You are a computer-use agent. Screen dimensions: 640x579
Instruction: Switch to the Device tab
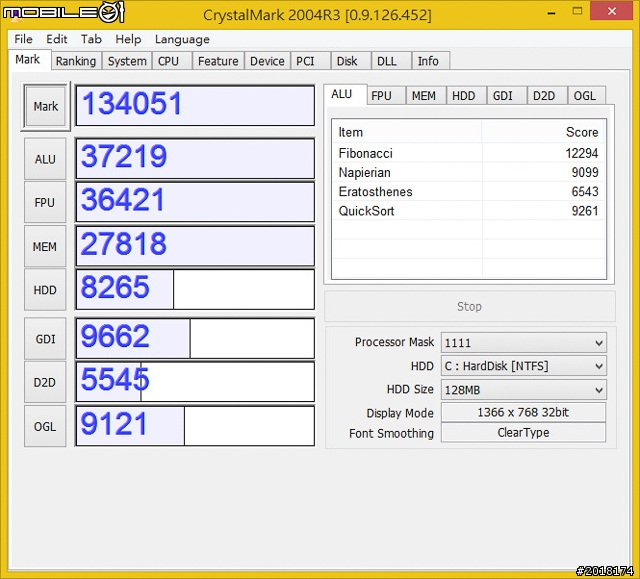[267, 61]
